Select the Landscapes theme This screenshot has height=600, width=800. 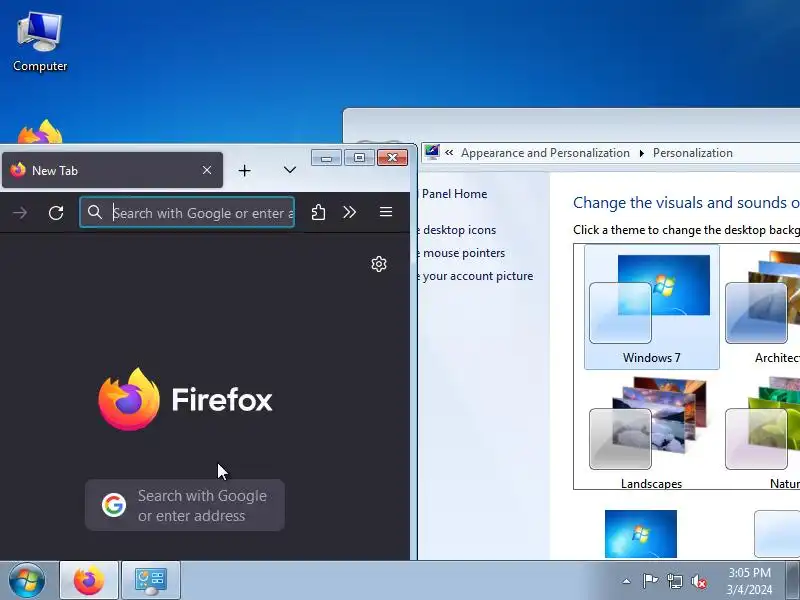coord(652,432)
